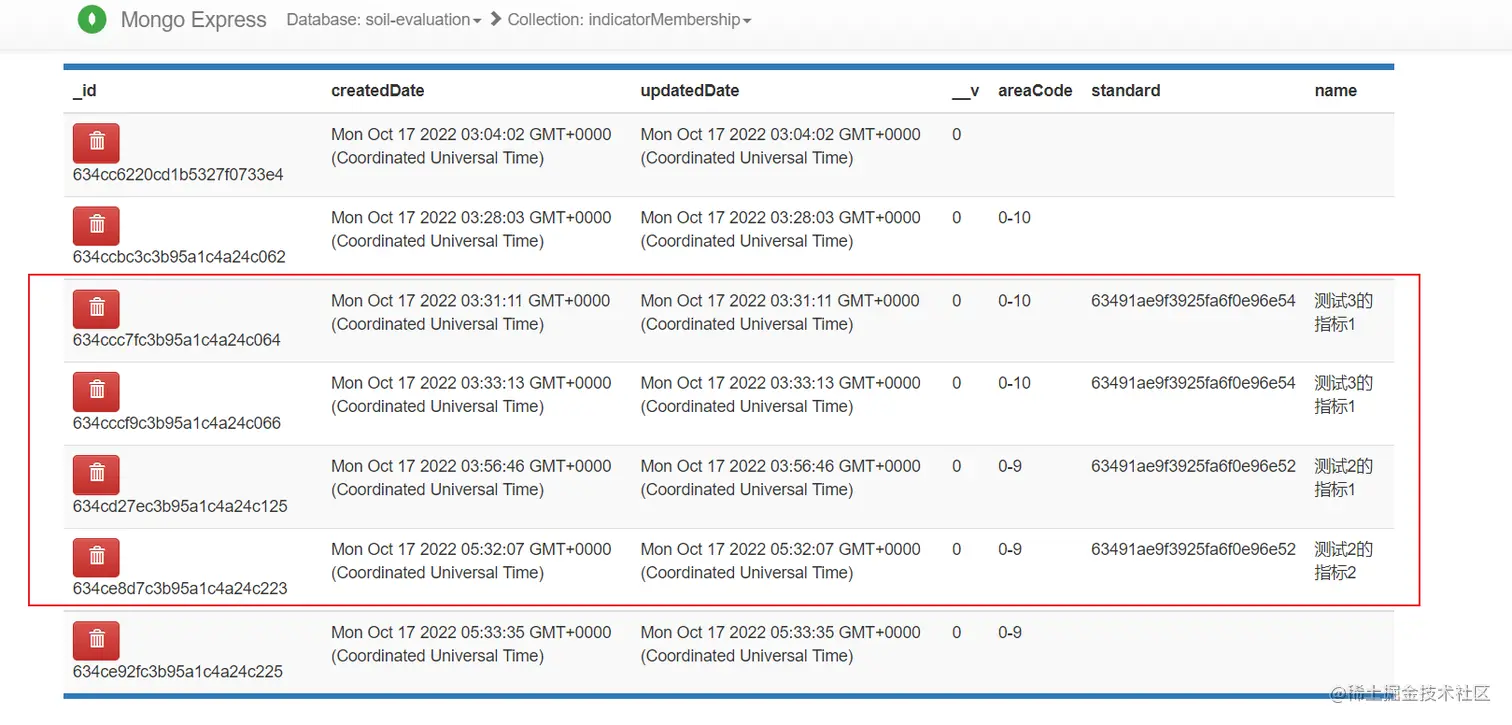This screenshot has height=725, width=1512.
Task: Click standard value in row 634ccc7fc3b95a1c4a24c064
Action: [x=1193, y=300]
